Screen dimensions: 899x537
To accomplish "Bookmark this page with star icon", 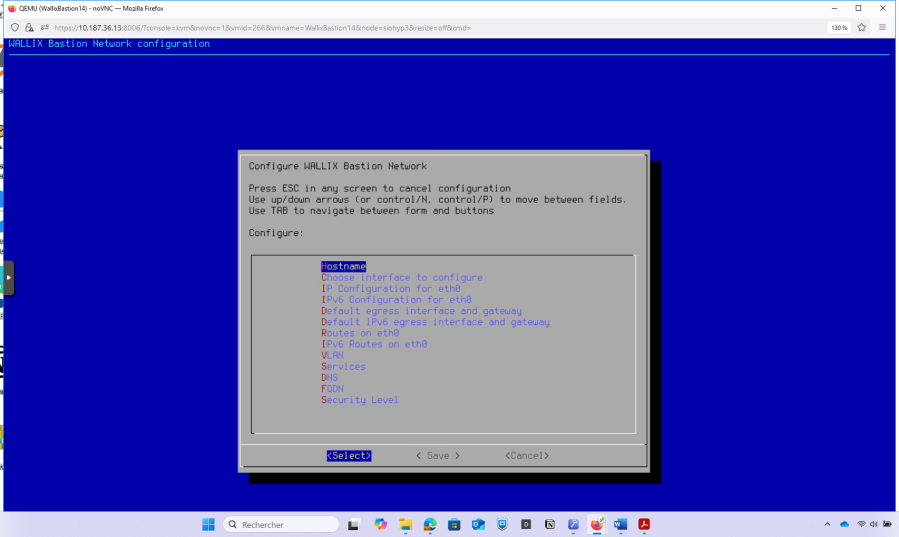I will coord(861,27).
